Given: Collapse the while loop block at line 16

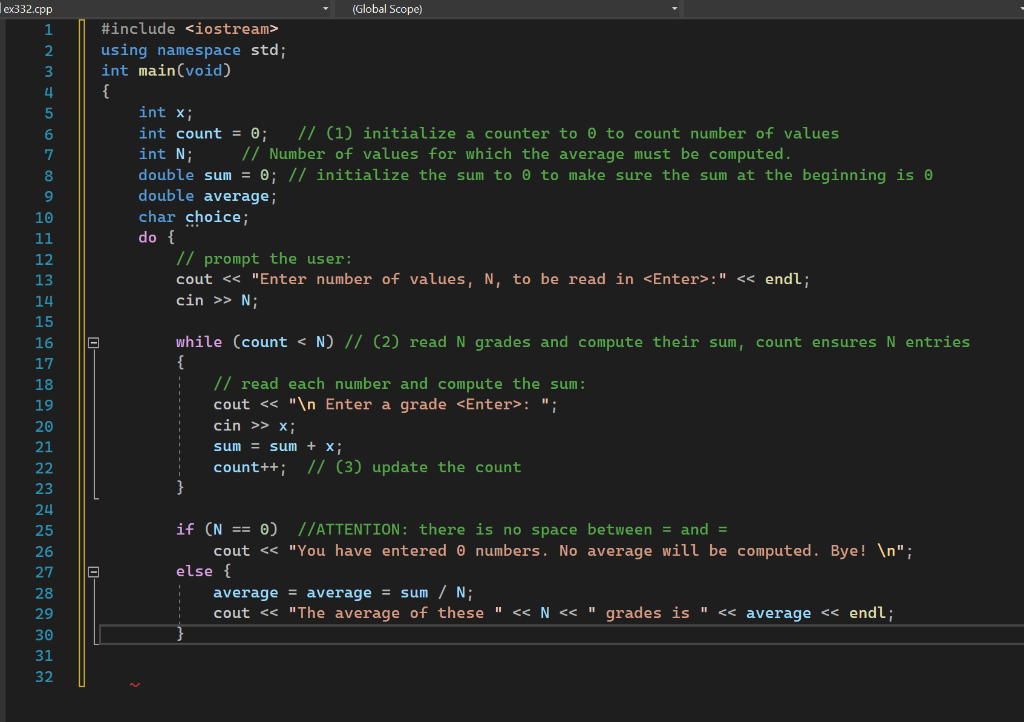Looking at the screenshot, I should (93, 342).
